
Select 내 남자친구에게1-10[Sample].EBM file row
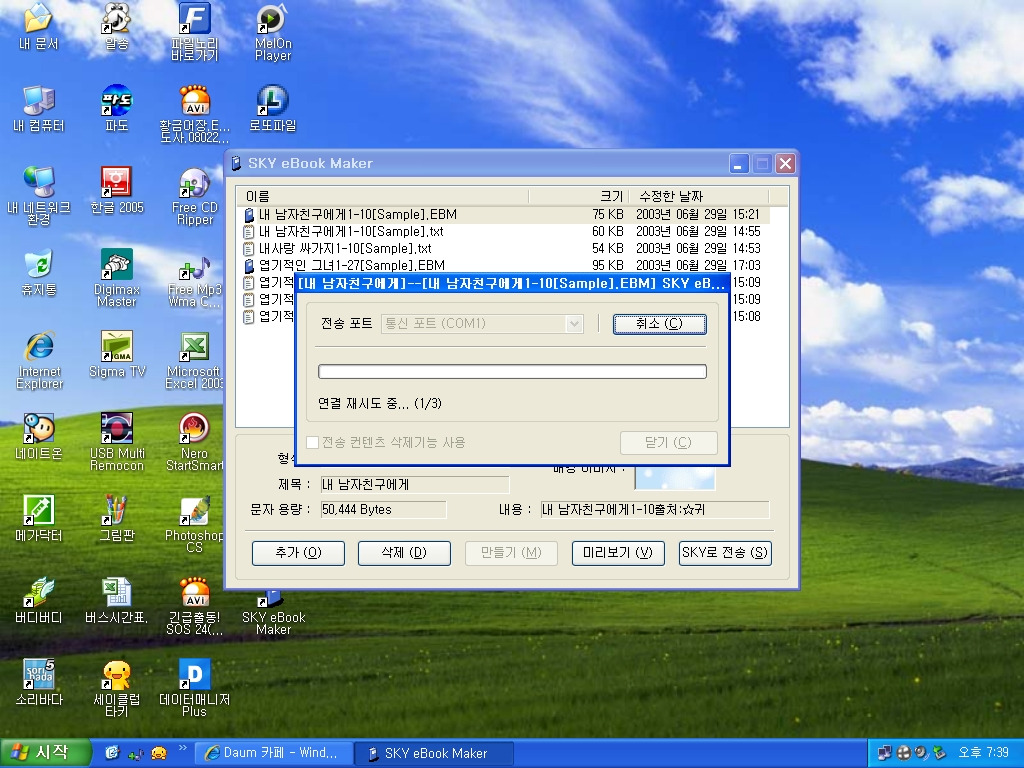505,215
